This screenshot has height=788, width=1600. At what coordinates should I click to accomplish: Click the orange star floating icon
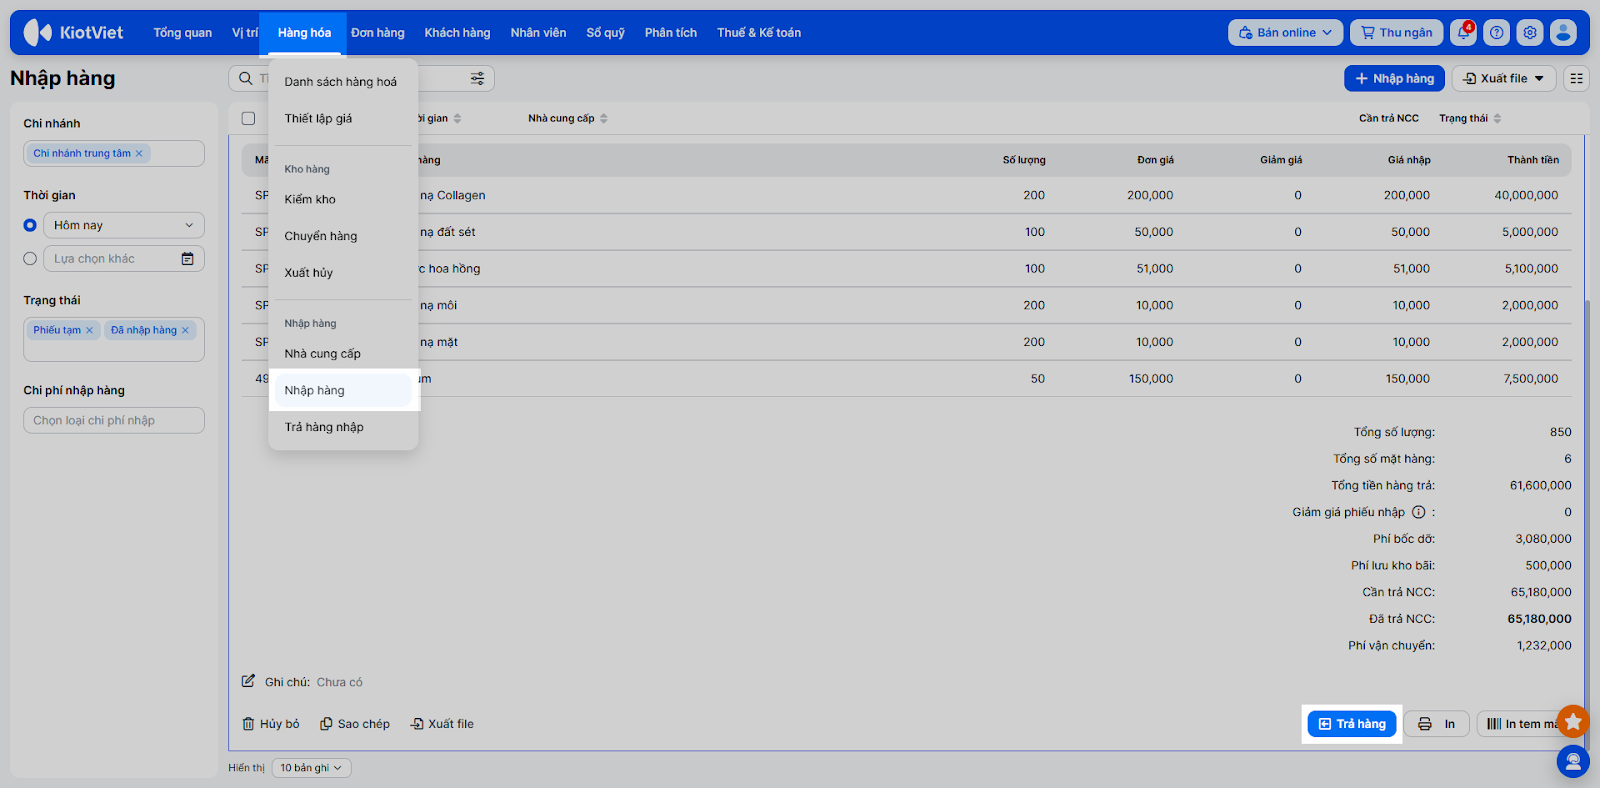tap(1573, 721)
